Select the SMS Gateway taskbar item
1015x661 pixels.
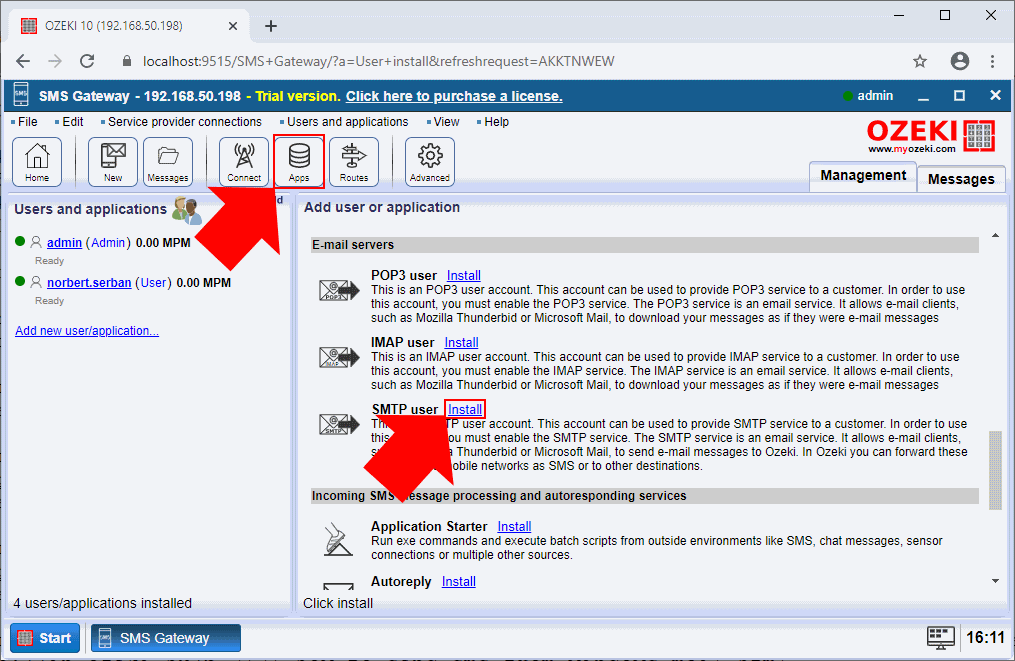tap(166, 638)
